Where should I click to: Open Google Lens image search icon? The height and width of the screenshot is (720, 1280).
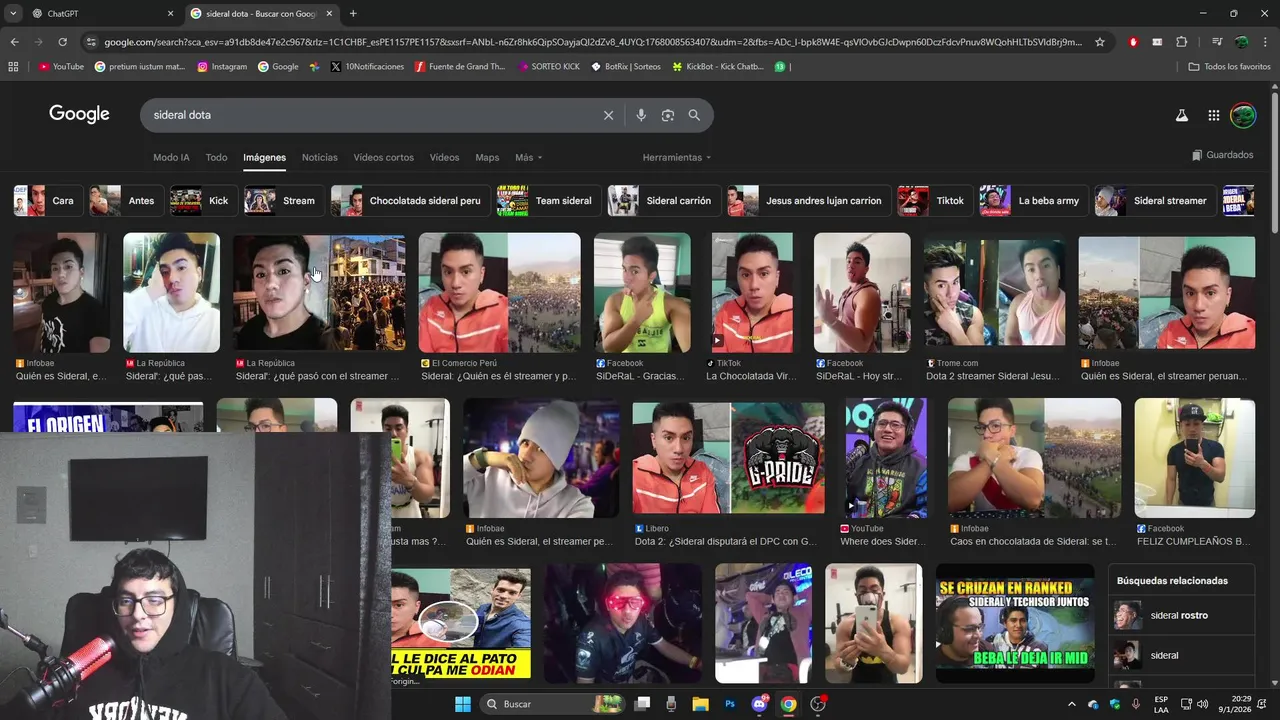pyautogui.click(x=668, y=115)
